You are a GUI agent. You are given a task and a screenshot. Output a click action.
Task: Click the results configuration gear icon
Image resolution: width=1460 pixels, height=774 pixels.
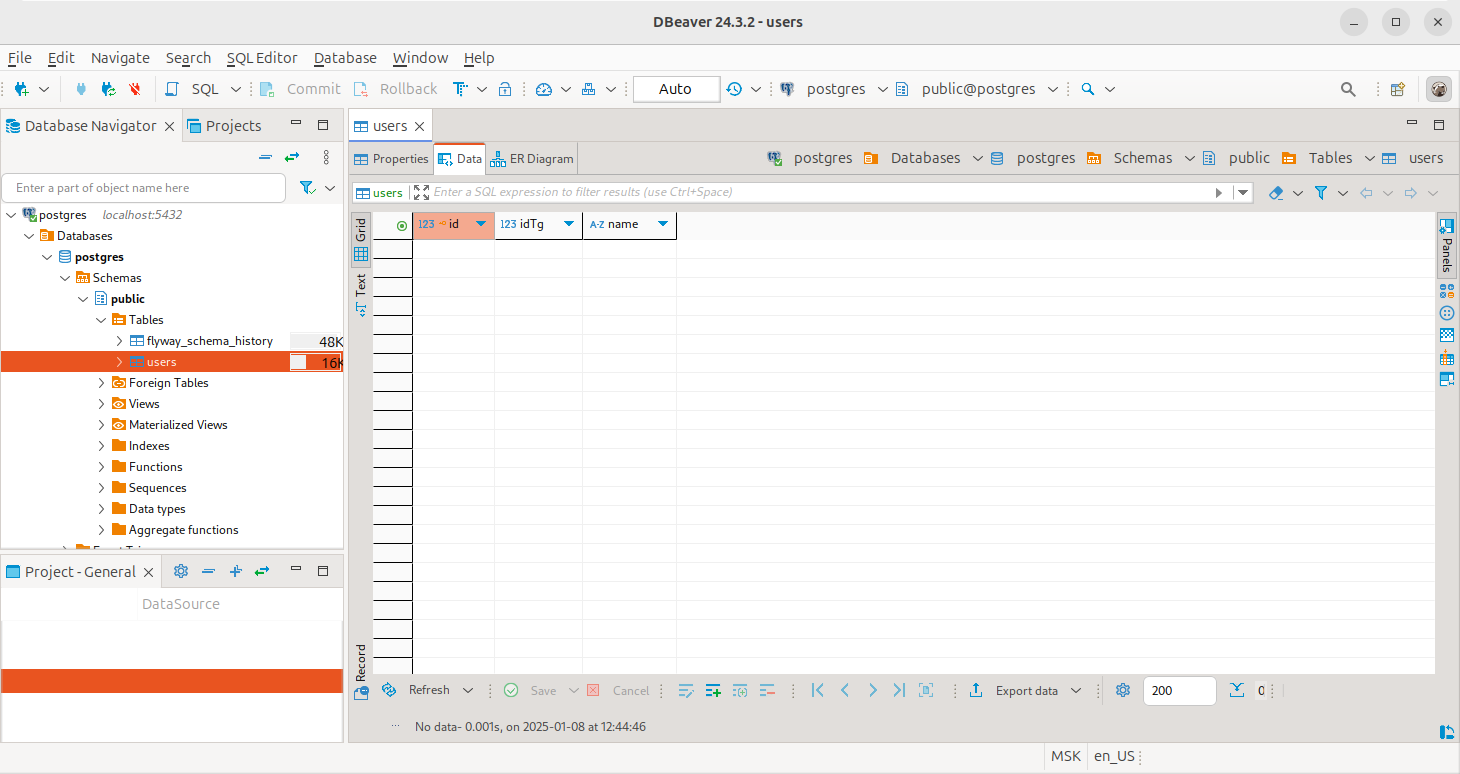coord(1123,690)
